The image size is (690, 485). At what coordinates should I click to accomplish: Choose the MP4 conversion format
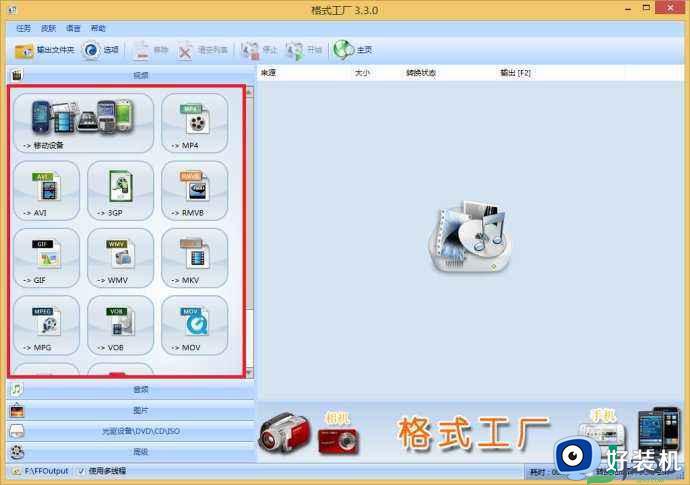(194, 122)
